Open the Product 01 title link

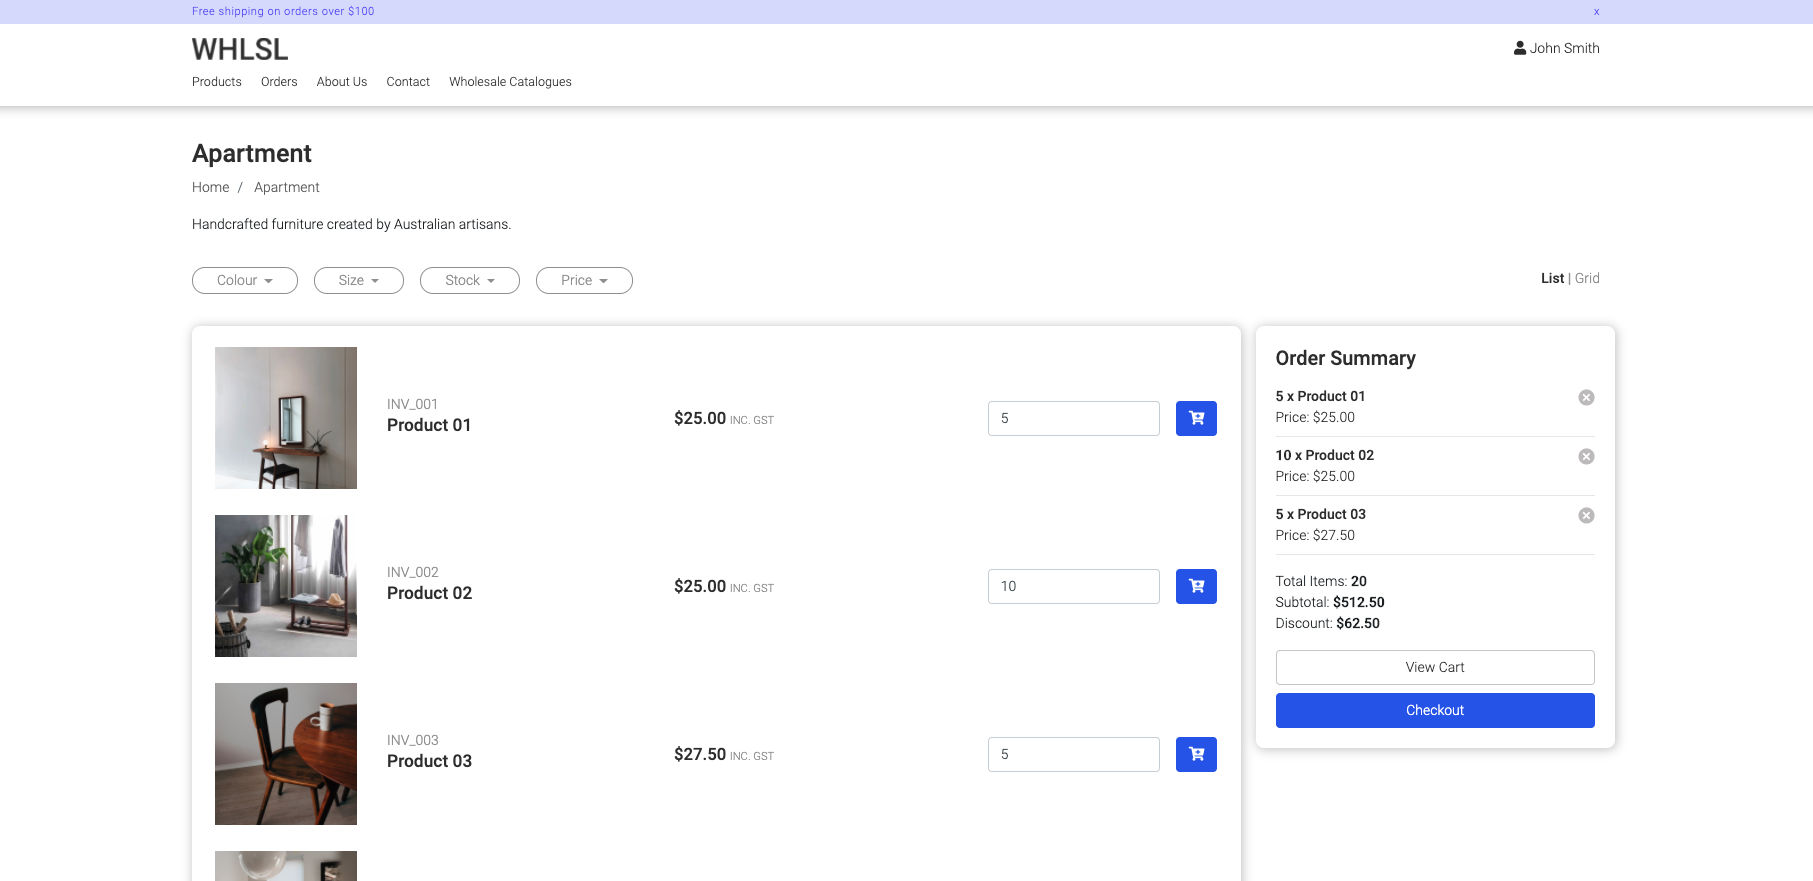coord(429,425)
